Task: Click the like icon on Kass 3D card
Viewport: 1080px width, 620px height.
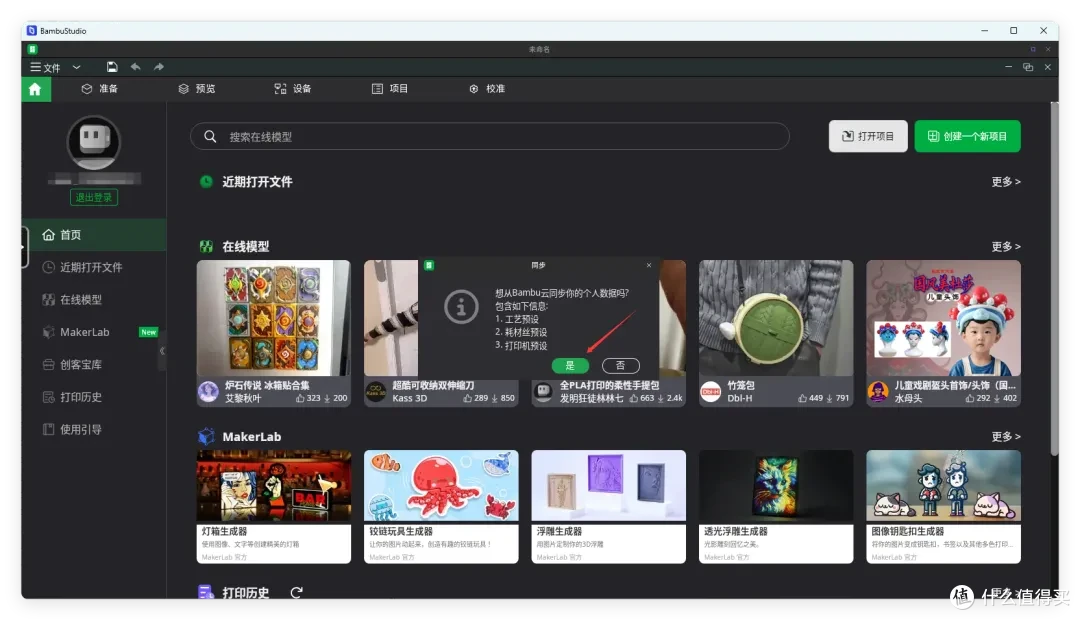Action: [468, 398]
